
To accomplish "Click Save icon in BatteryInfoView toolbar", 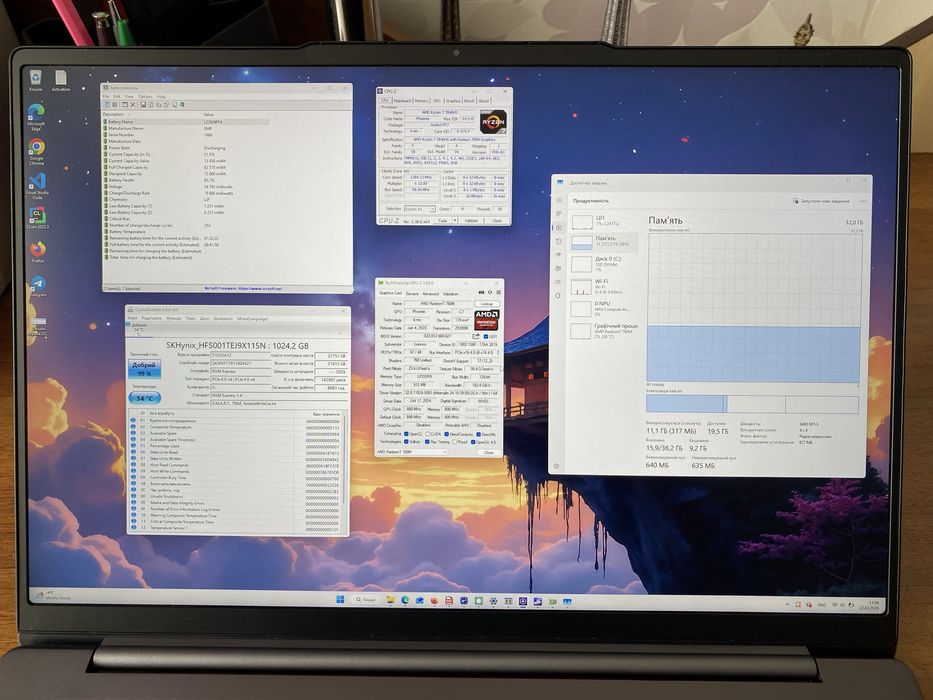I will [143, 105].
